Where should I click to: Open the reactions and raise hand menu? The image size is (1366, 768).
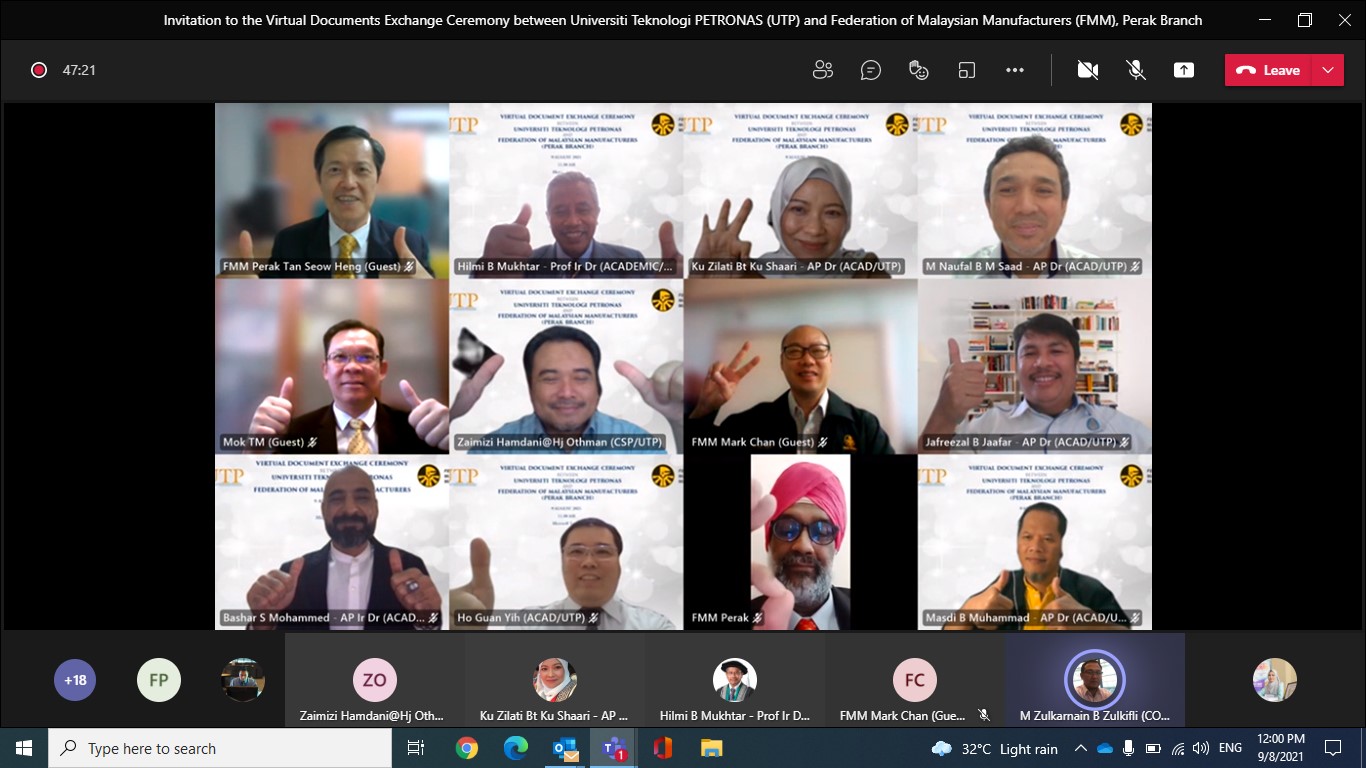click(x=919, y=70)
